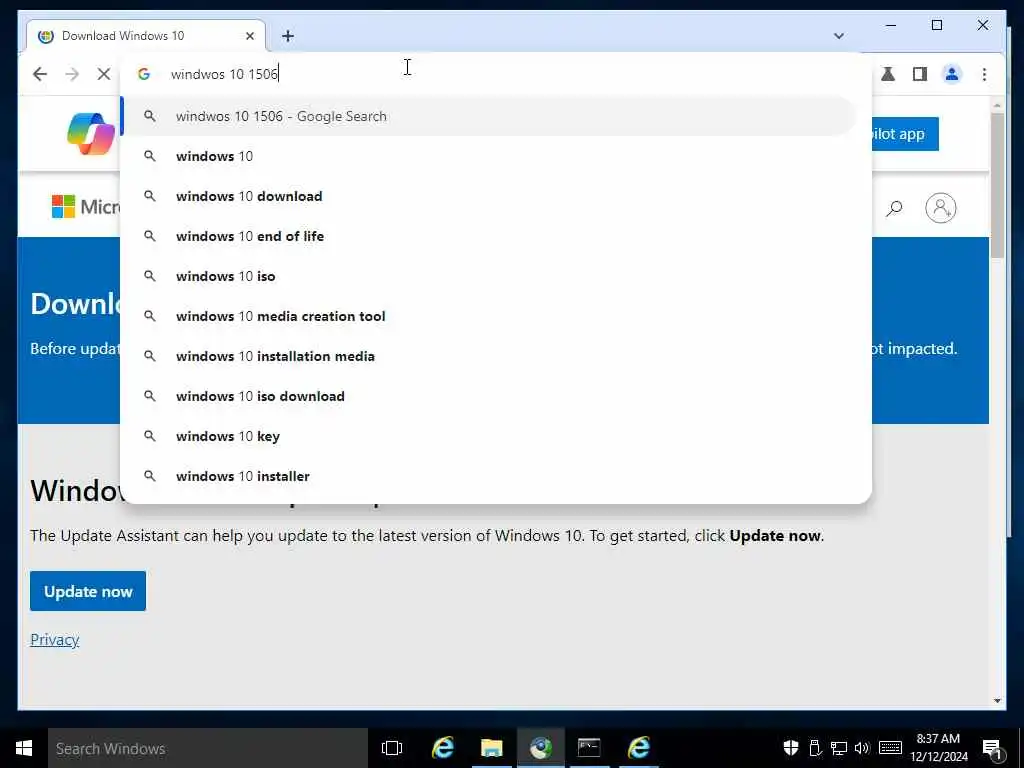The image size is (1024, 768).
Task: Pick 'windows 10 iso' suggestion
Action: [488, 276]
